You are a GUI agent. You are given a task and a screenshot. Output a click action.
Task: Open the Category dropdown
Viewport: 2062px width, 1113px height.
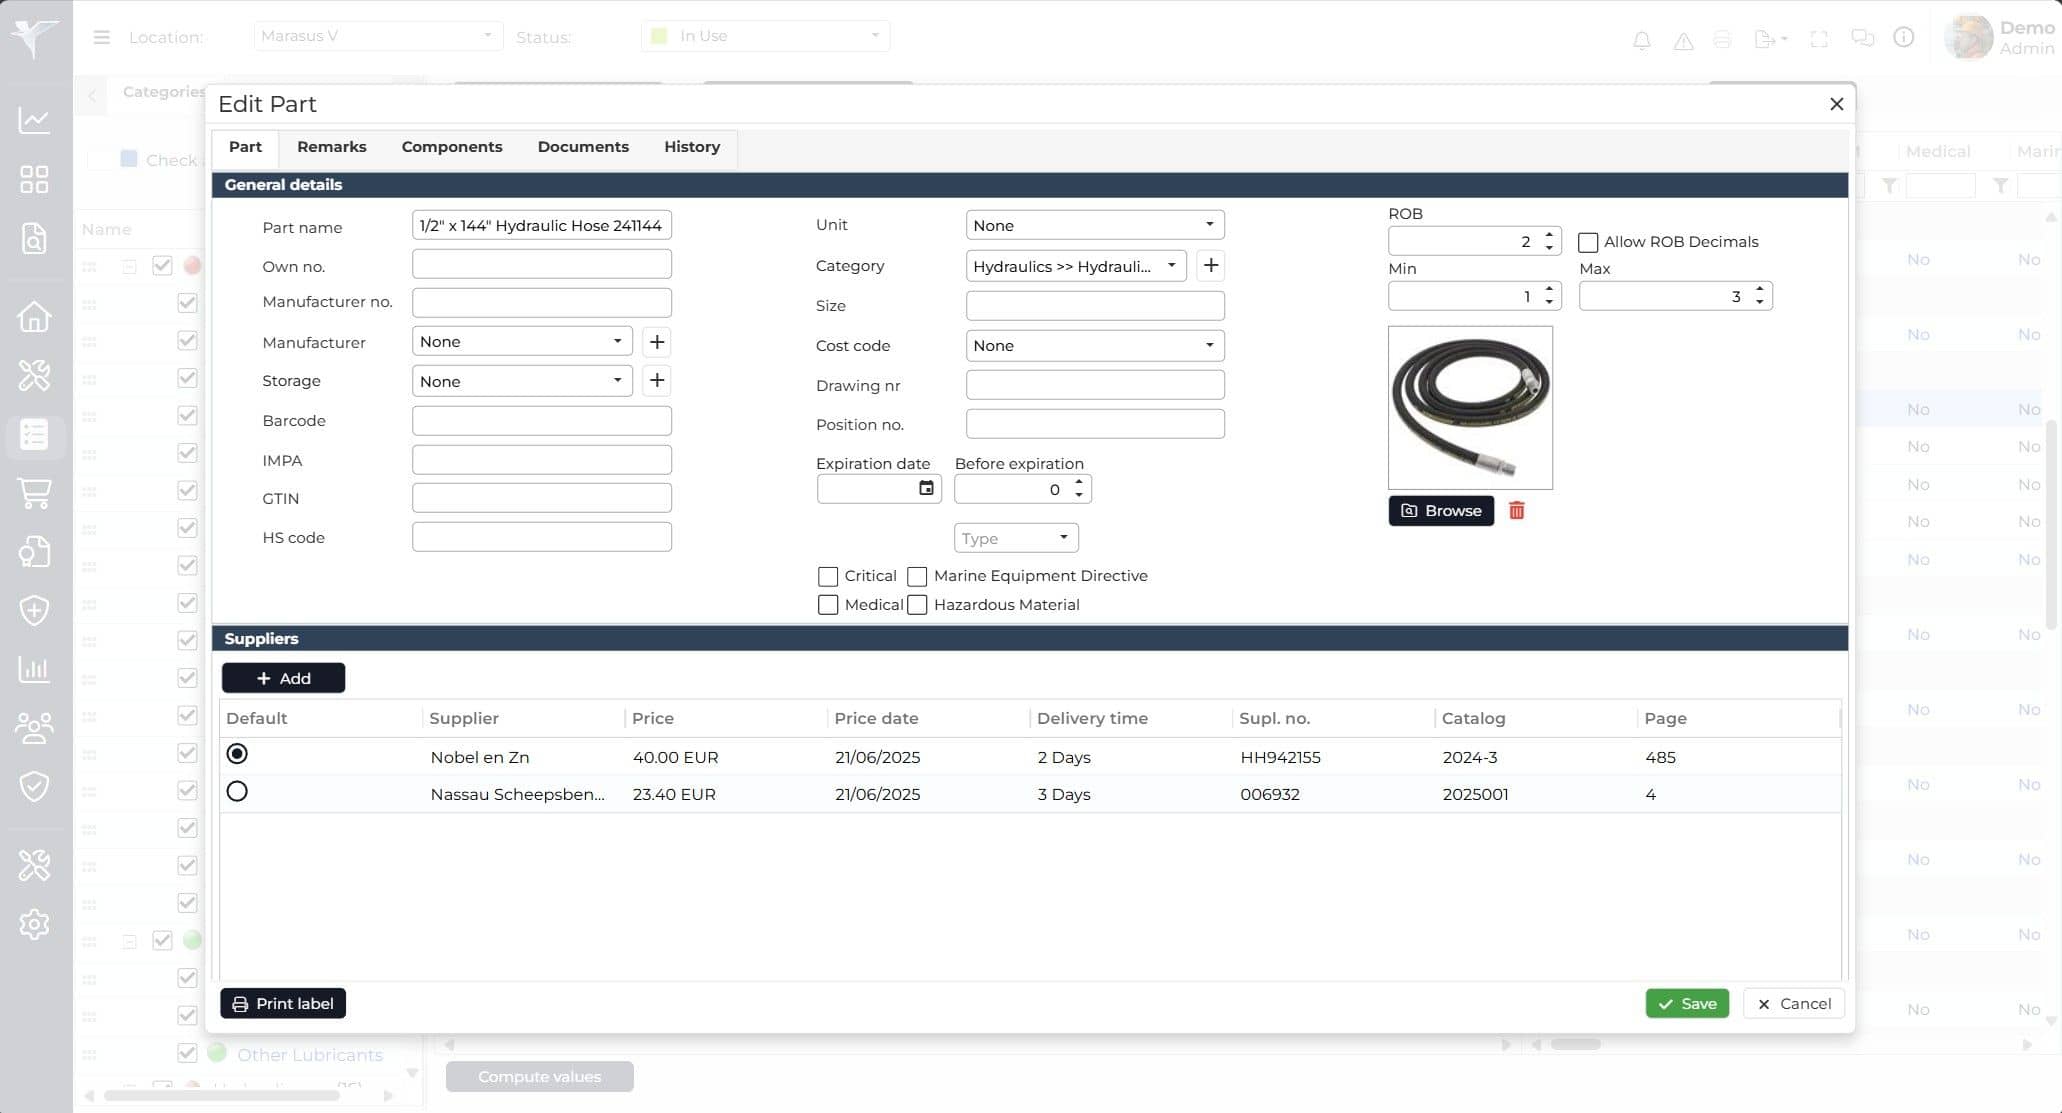click(x=1076, y=266)
